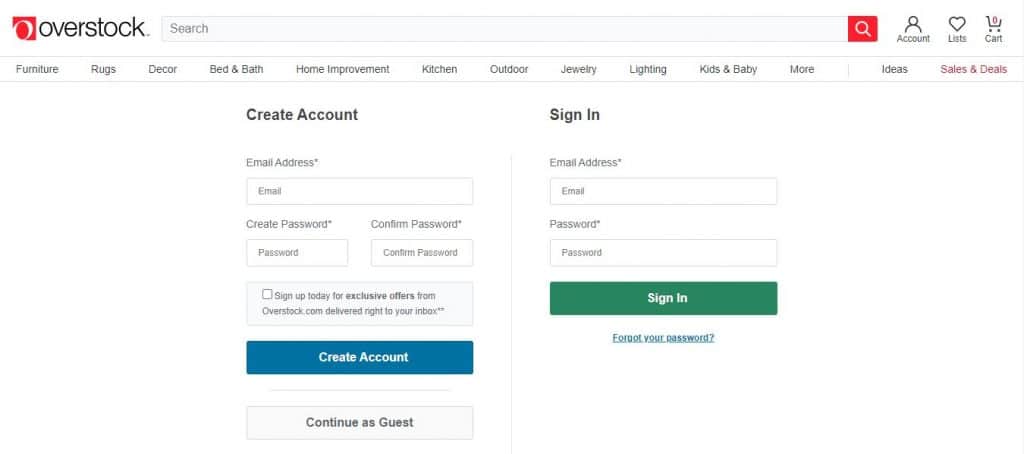Viewport: 1024px width, 454px height.
Task: Click the Confirm Password field
Action: tap(422, 253)
